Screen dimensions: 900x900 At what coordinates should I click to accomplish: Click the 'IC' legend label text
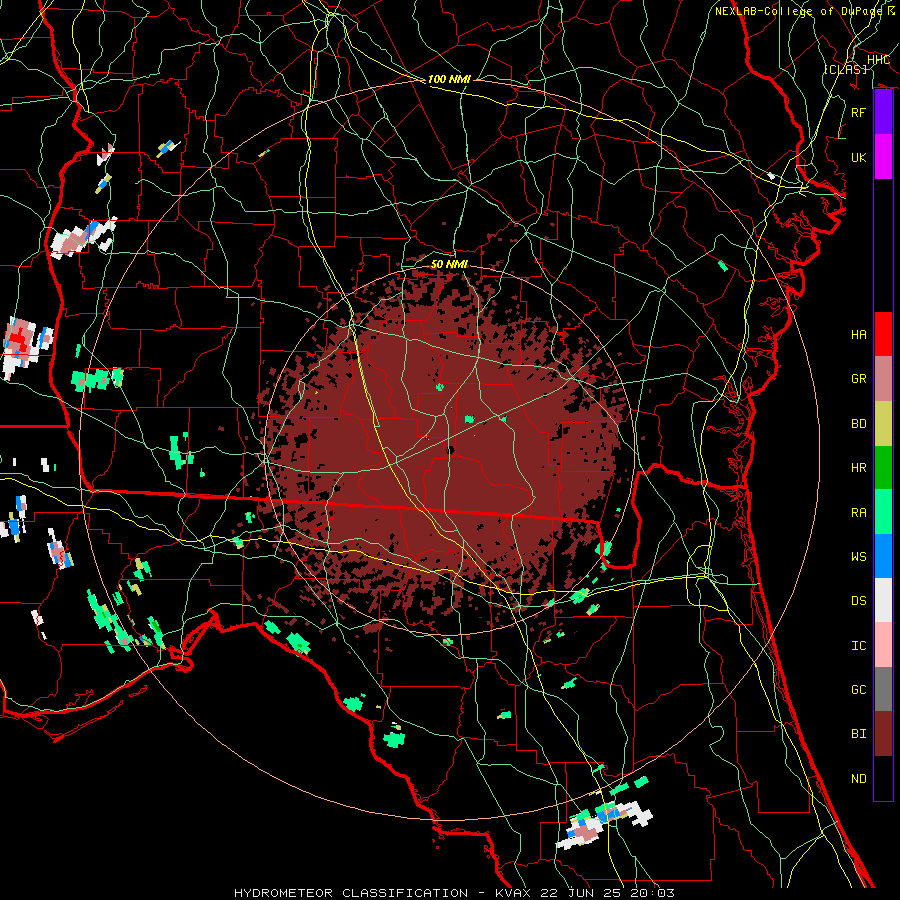[858, 645]
